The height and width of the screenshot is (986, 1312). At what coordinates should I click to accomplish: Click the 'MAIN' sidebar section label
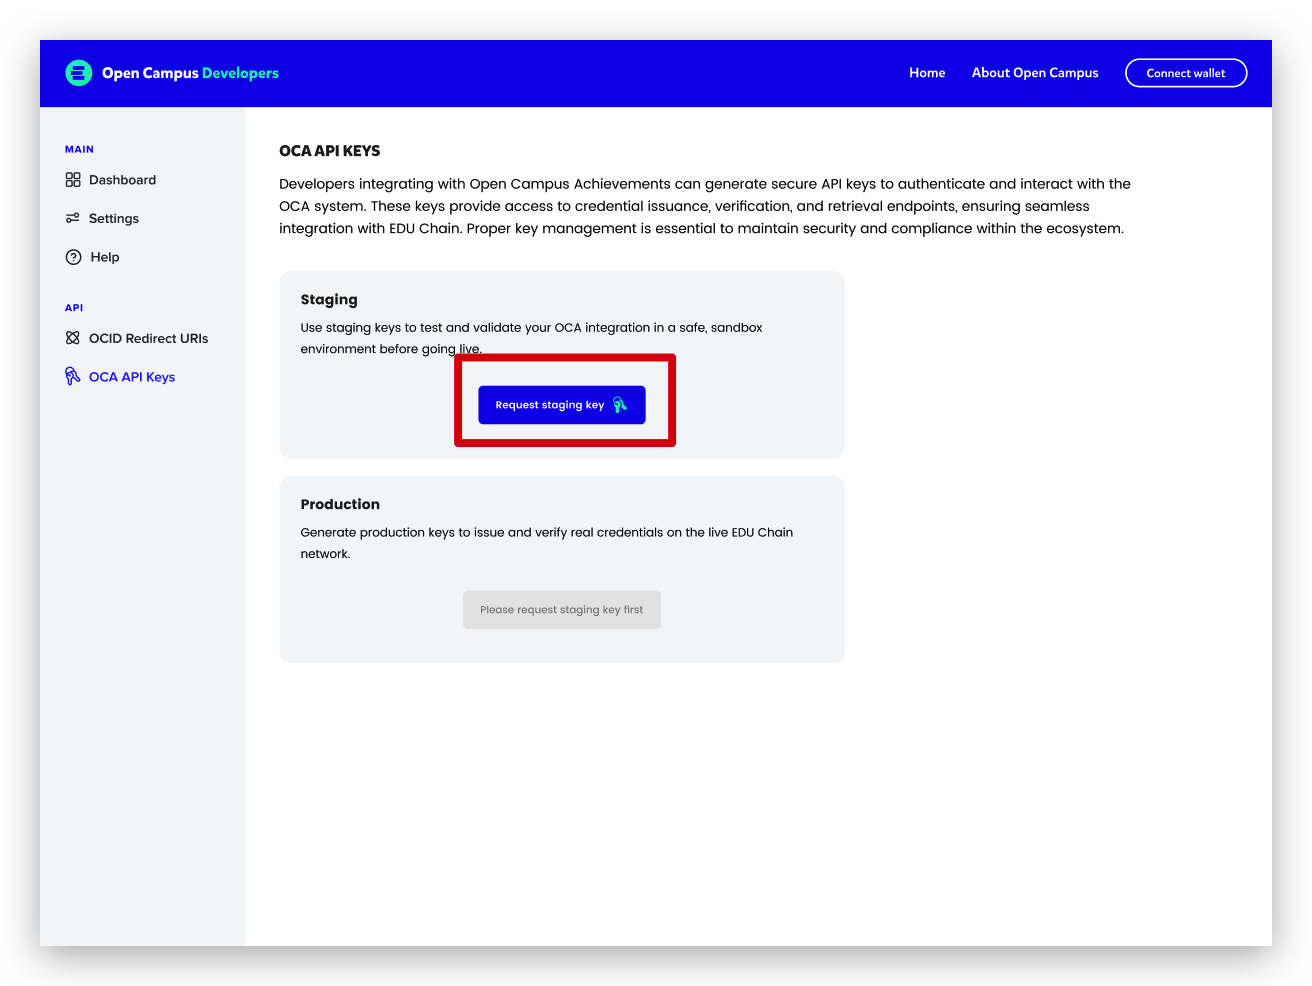79,149
